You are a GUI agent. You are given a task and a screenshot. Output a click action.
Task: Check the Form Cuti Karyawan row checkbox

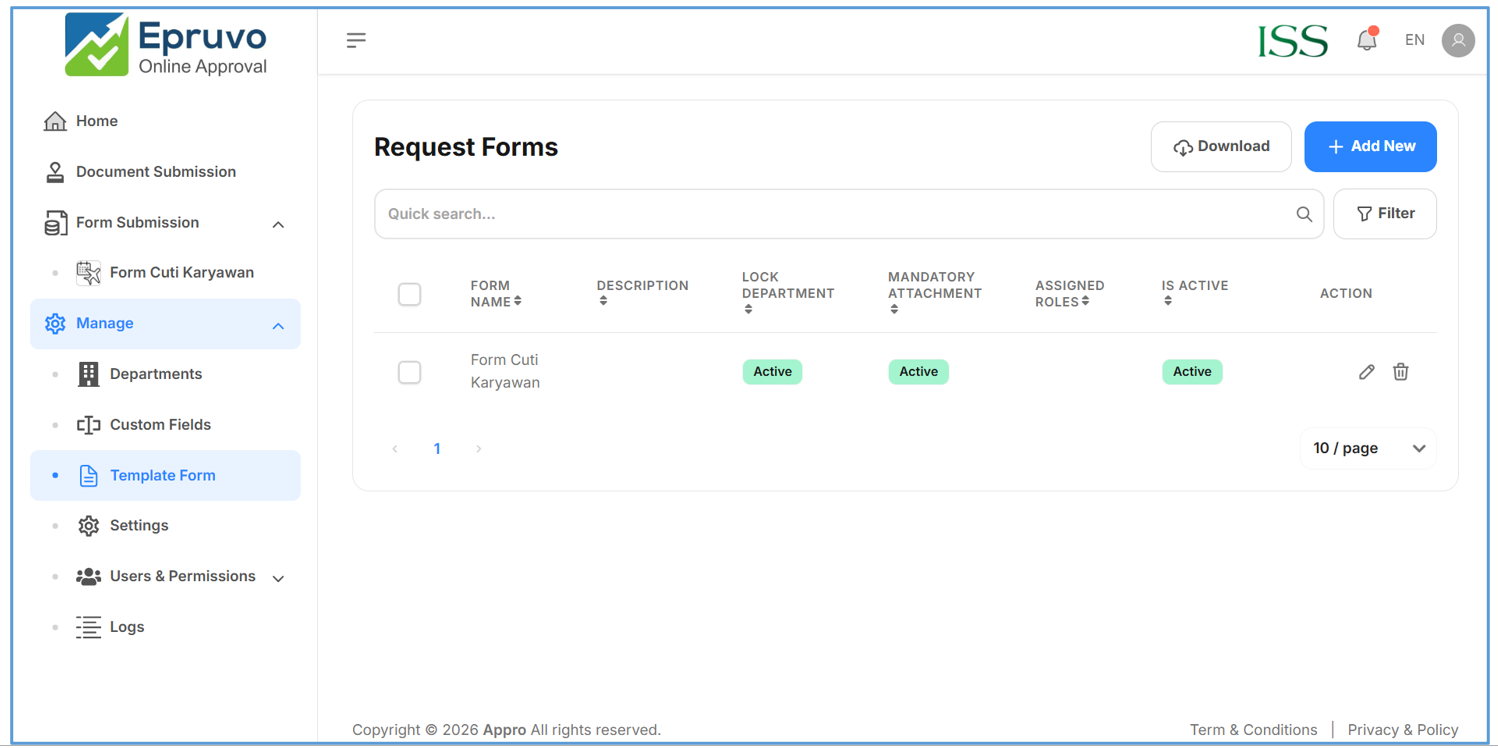coord(409,372)
